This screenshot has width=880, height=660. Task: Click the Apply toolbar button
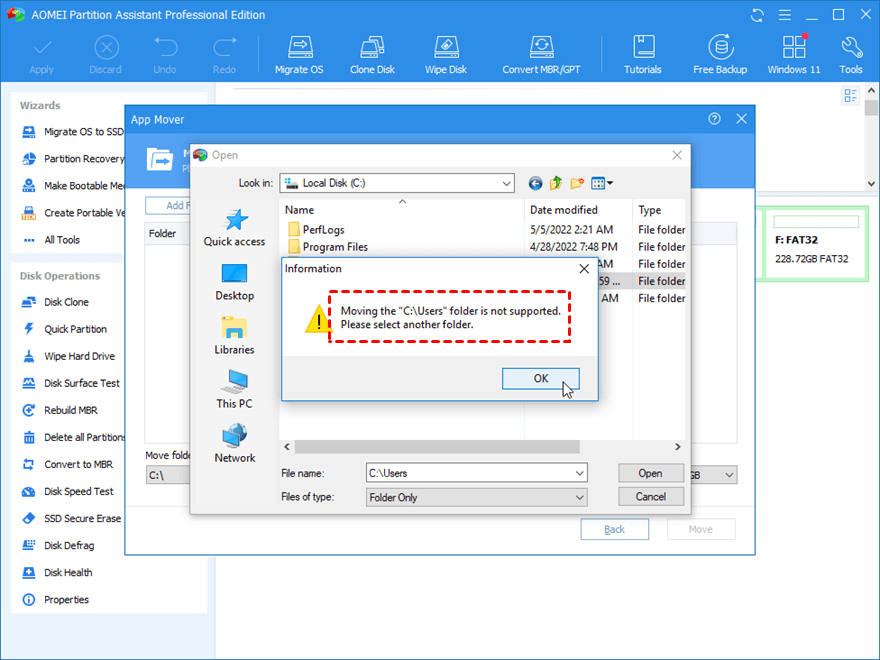pyautogui.click(x=42, y=55)
